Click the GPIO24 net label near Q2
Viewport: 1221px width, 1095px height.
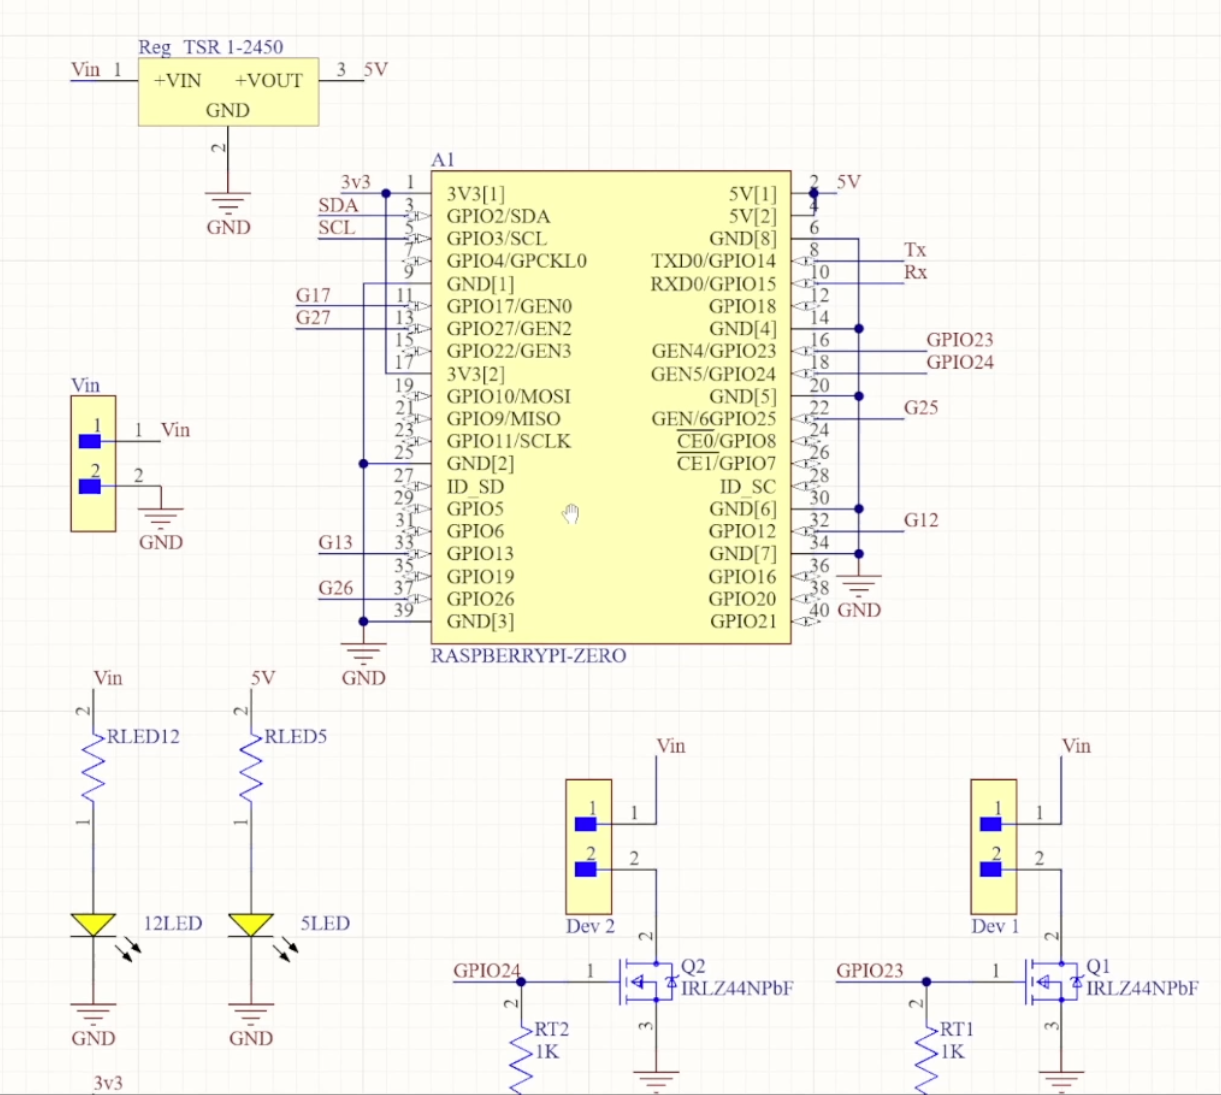(487, 971)
